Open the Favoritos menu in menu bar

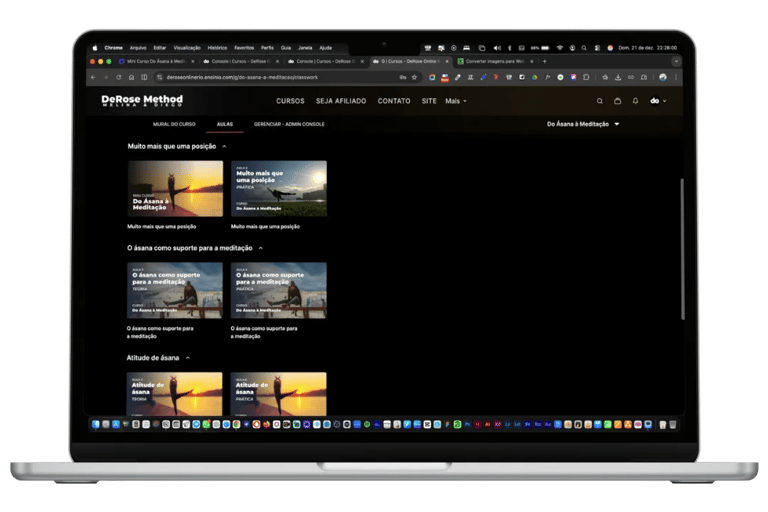[244, 48]
